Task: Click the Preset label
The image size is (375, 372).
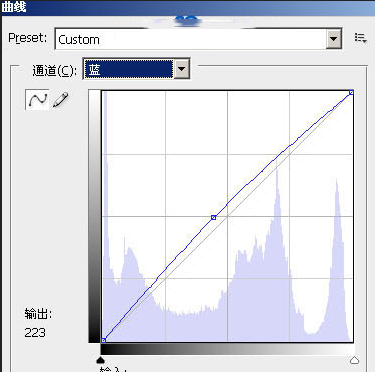Action: [27, 38]
